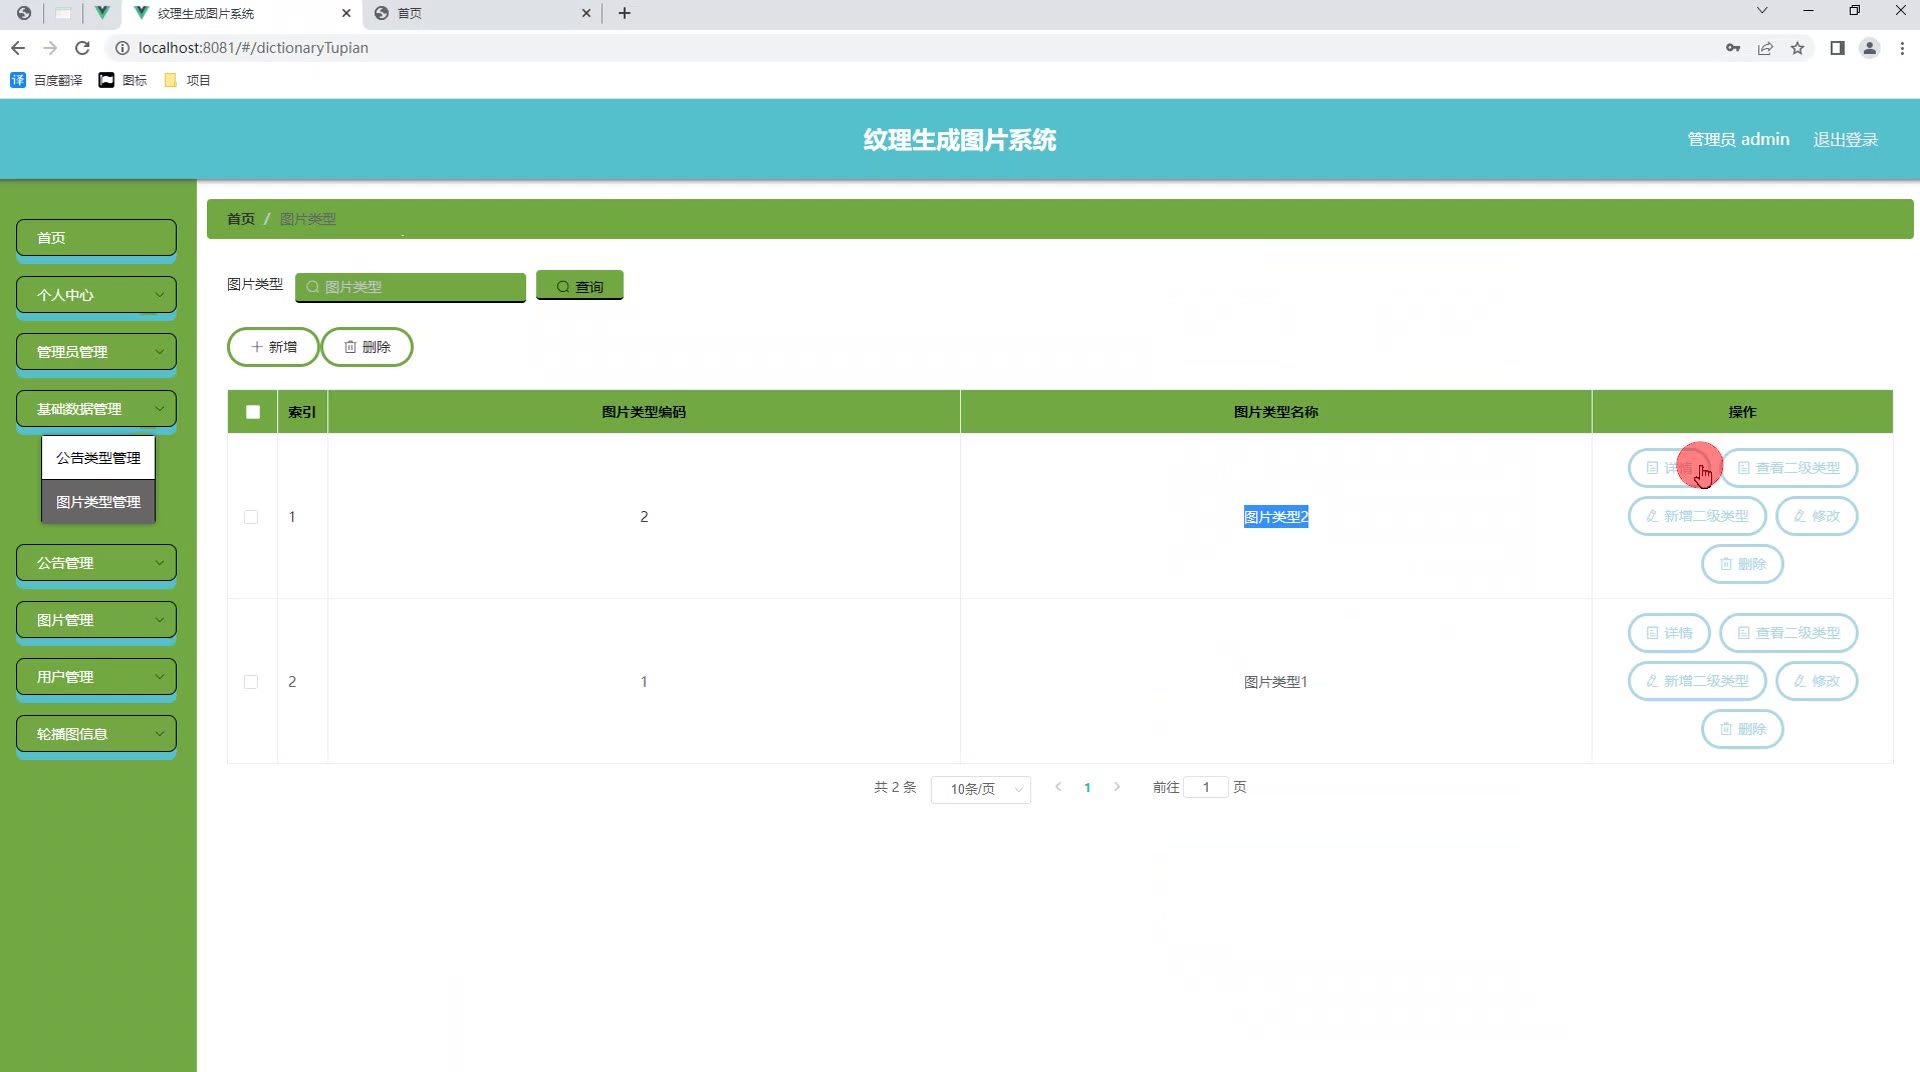The image size is (1920, 1072).
Task: Click the 图片类型编码 column header
Action: [644, 412]
